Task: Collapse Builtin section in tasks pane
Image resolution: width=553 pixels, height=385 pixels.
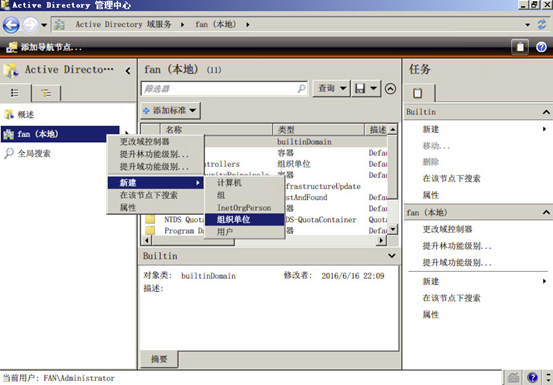Action: coord(546,112)
